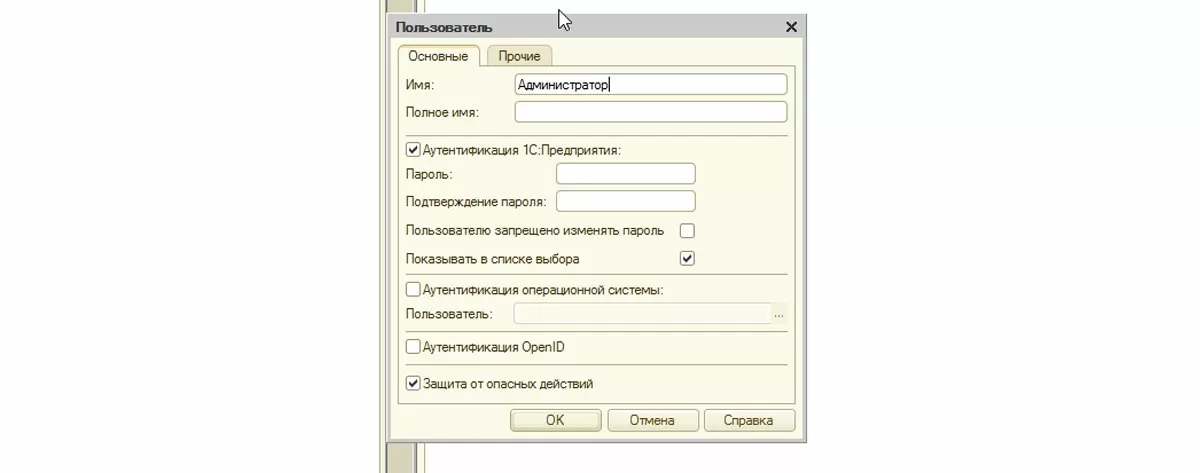Click the Пароль input field

(625, 174)
